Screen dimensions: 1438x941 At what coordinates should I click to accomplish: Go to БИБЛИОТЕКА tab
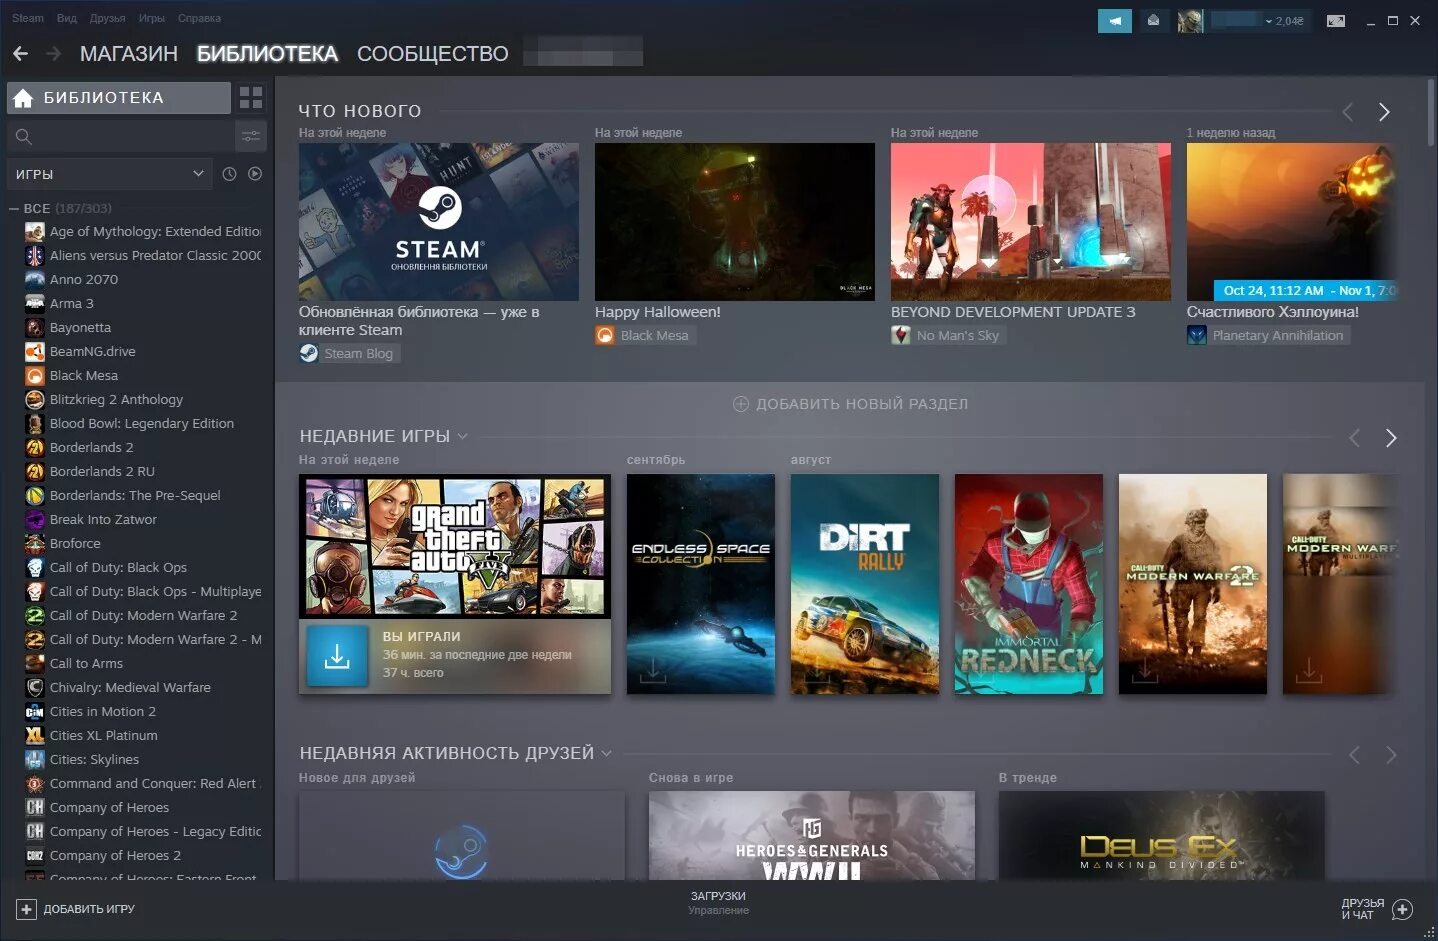pyautogui.click(x=267, y=54)
